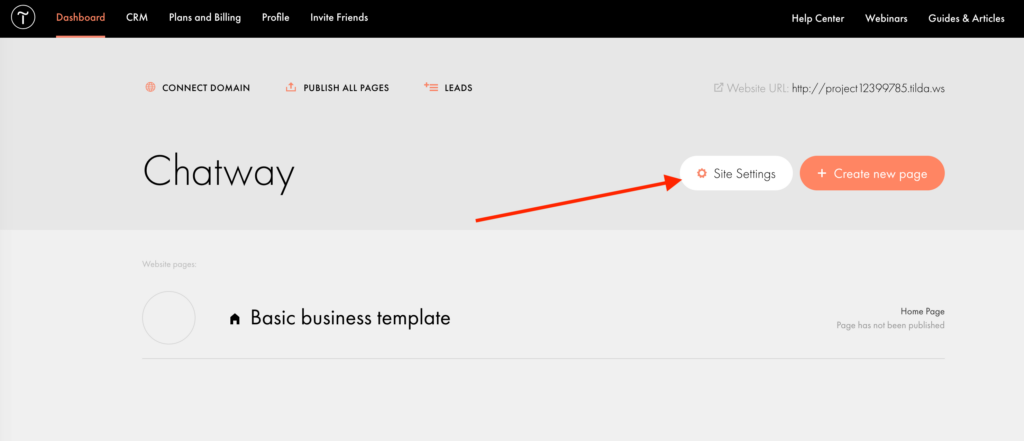This screenshot has height=441, width=1024.
Task: Click the Chatway project title
Action: tap(219, 173)
